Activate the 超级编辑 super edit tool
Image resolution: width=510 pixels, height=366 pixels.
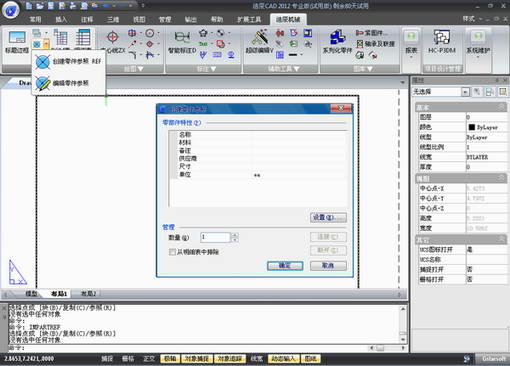point(260,42)
